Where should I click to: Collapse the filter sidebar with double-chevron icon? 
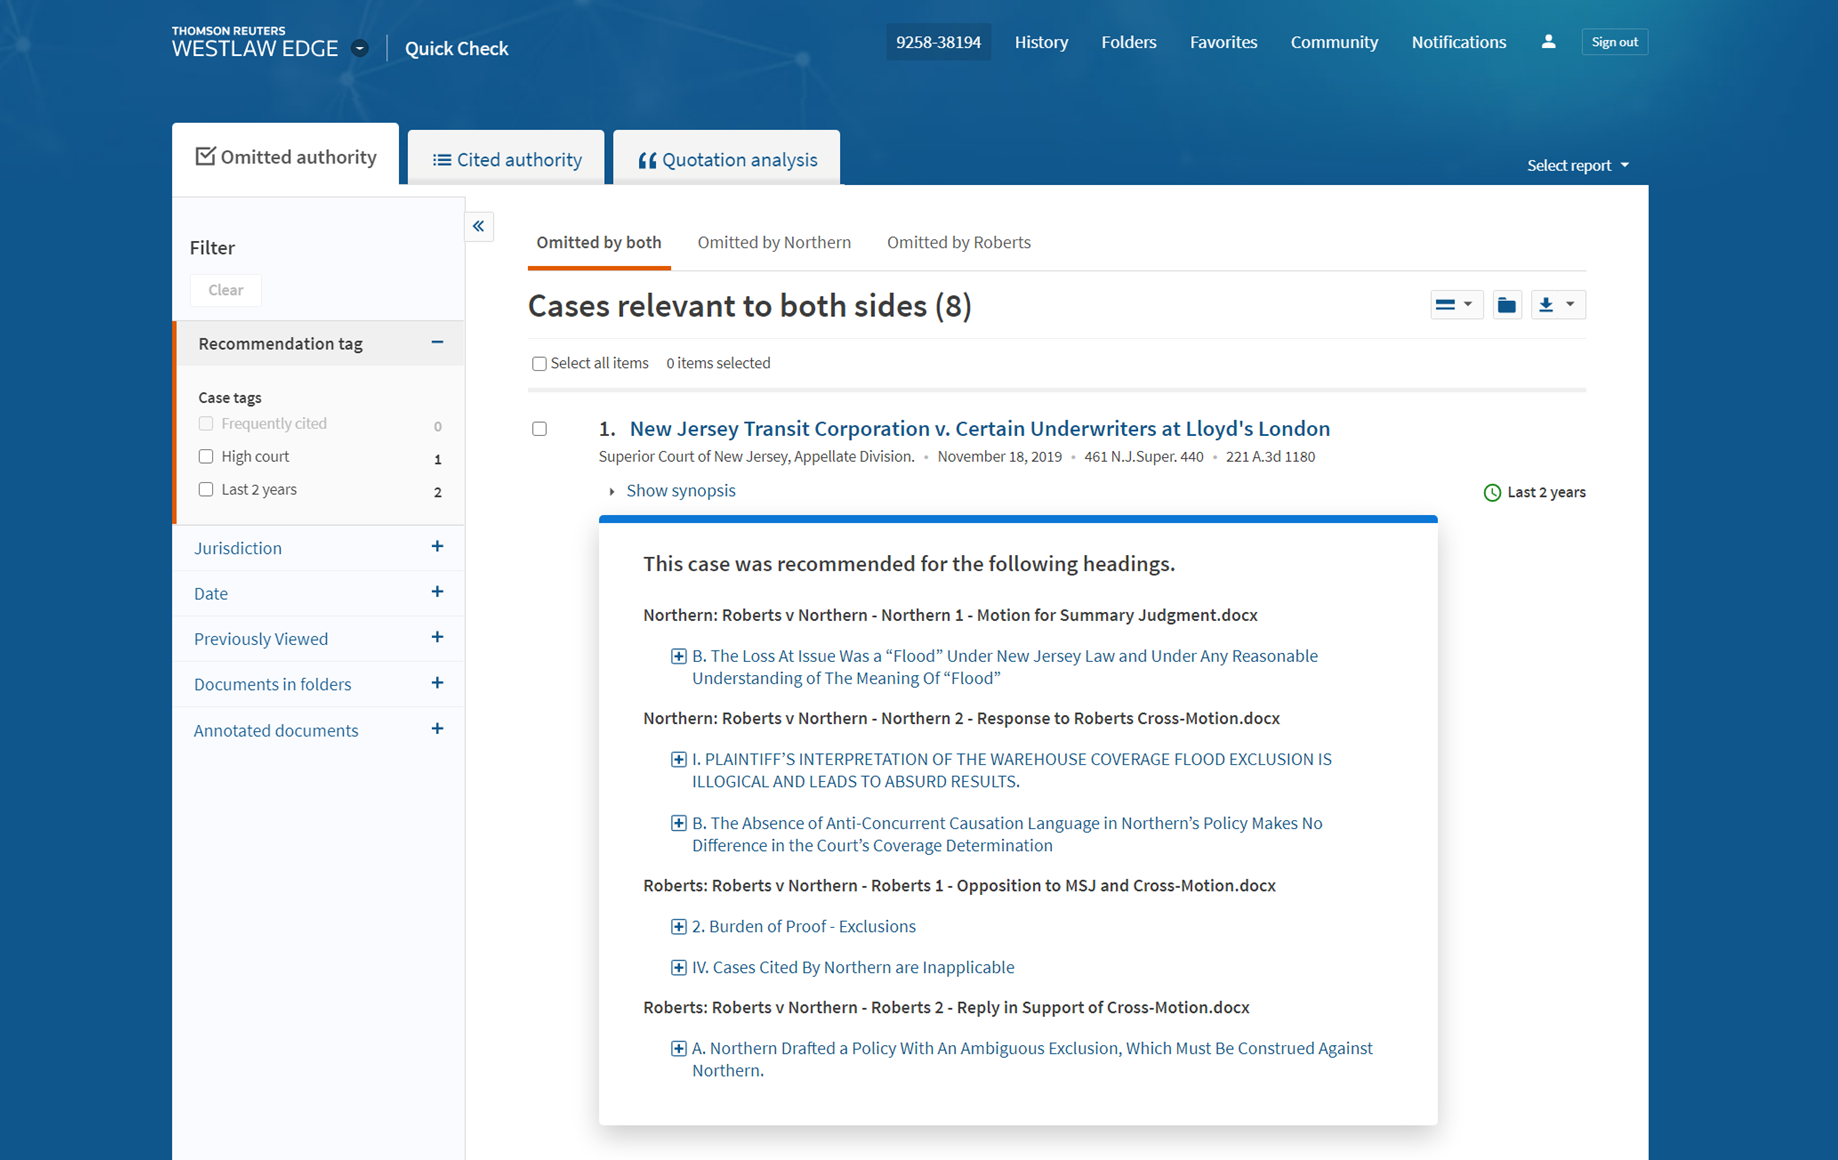pyautogui.click(x=479, y=226)
